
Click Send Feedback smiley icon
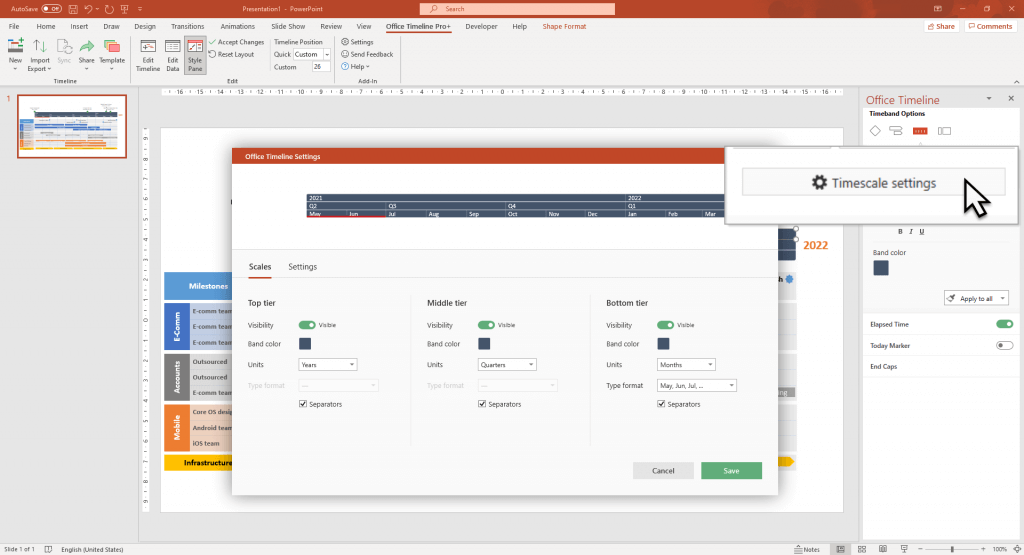[x=345, y=54]
